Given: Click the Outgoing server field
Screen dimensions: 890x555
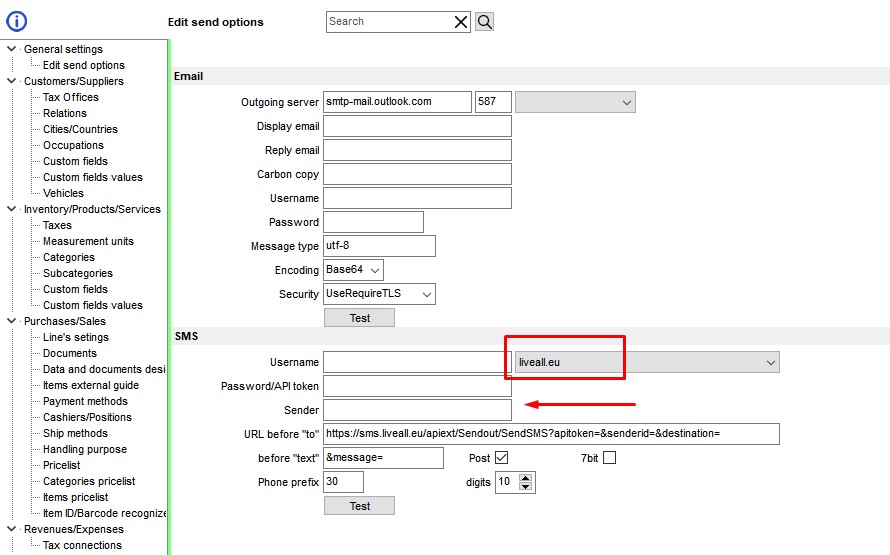Looking at the screenshot, I should [x=397, y=102].
